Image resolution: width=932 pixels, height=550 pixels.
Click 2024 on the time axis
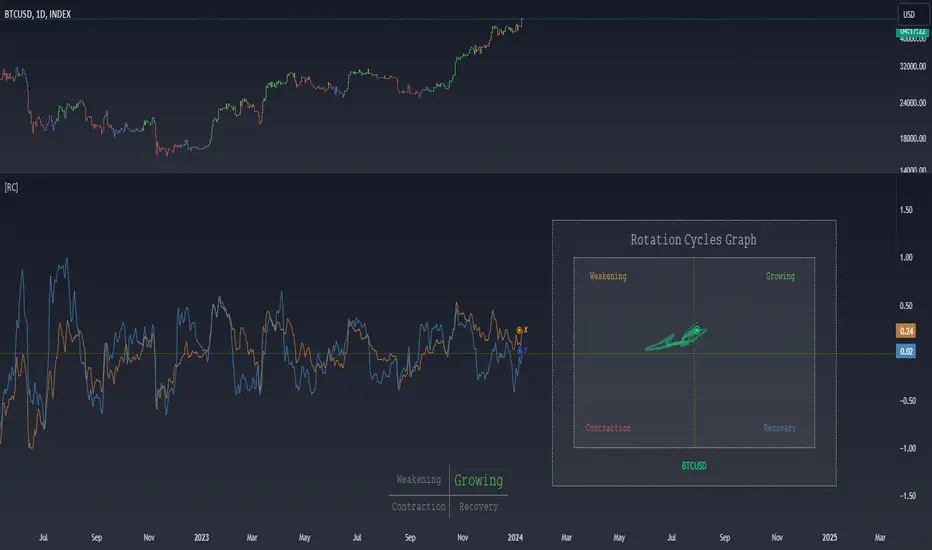pyautogui.click(x=516, y=537)
